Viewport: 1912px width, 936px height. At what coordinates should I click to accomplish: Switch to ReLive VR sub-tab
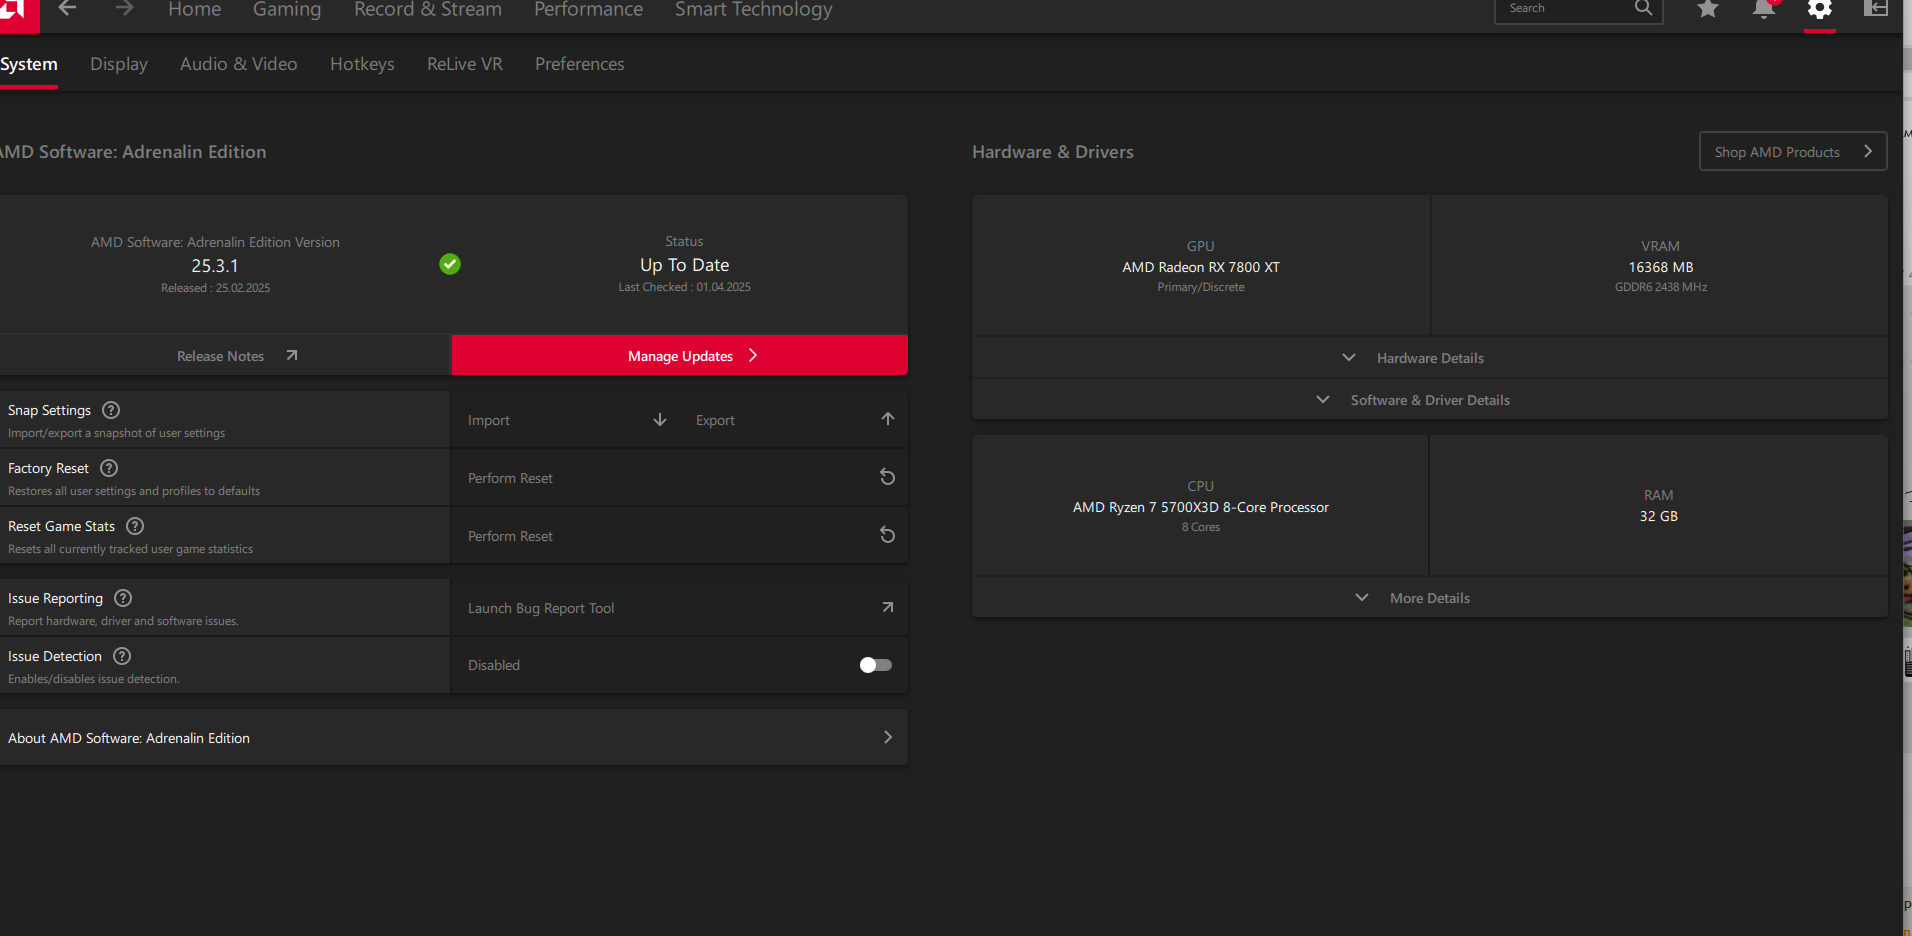point(465,64)
